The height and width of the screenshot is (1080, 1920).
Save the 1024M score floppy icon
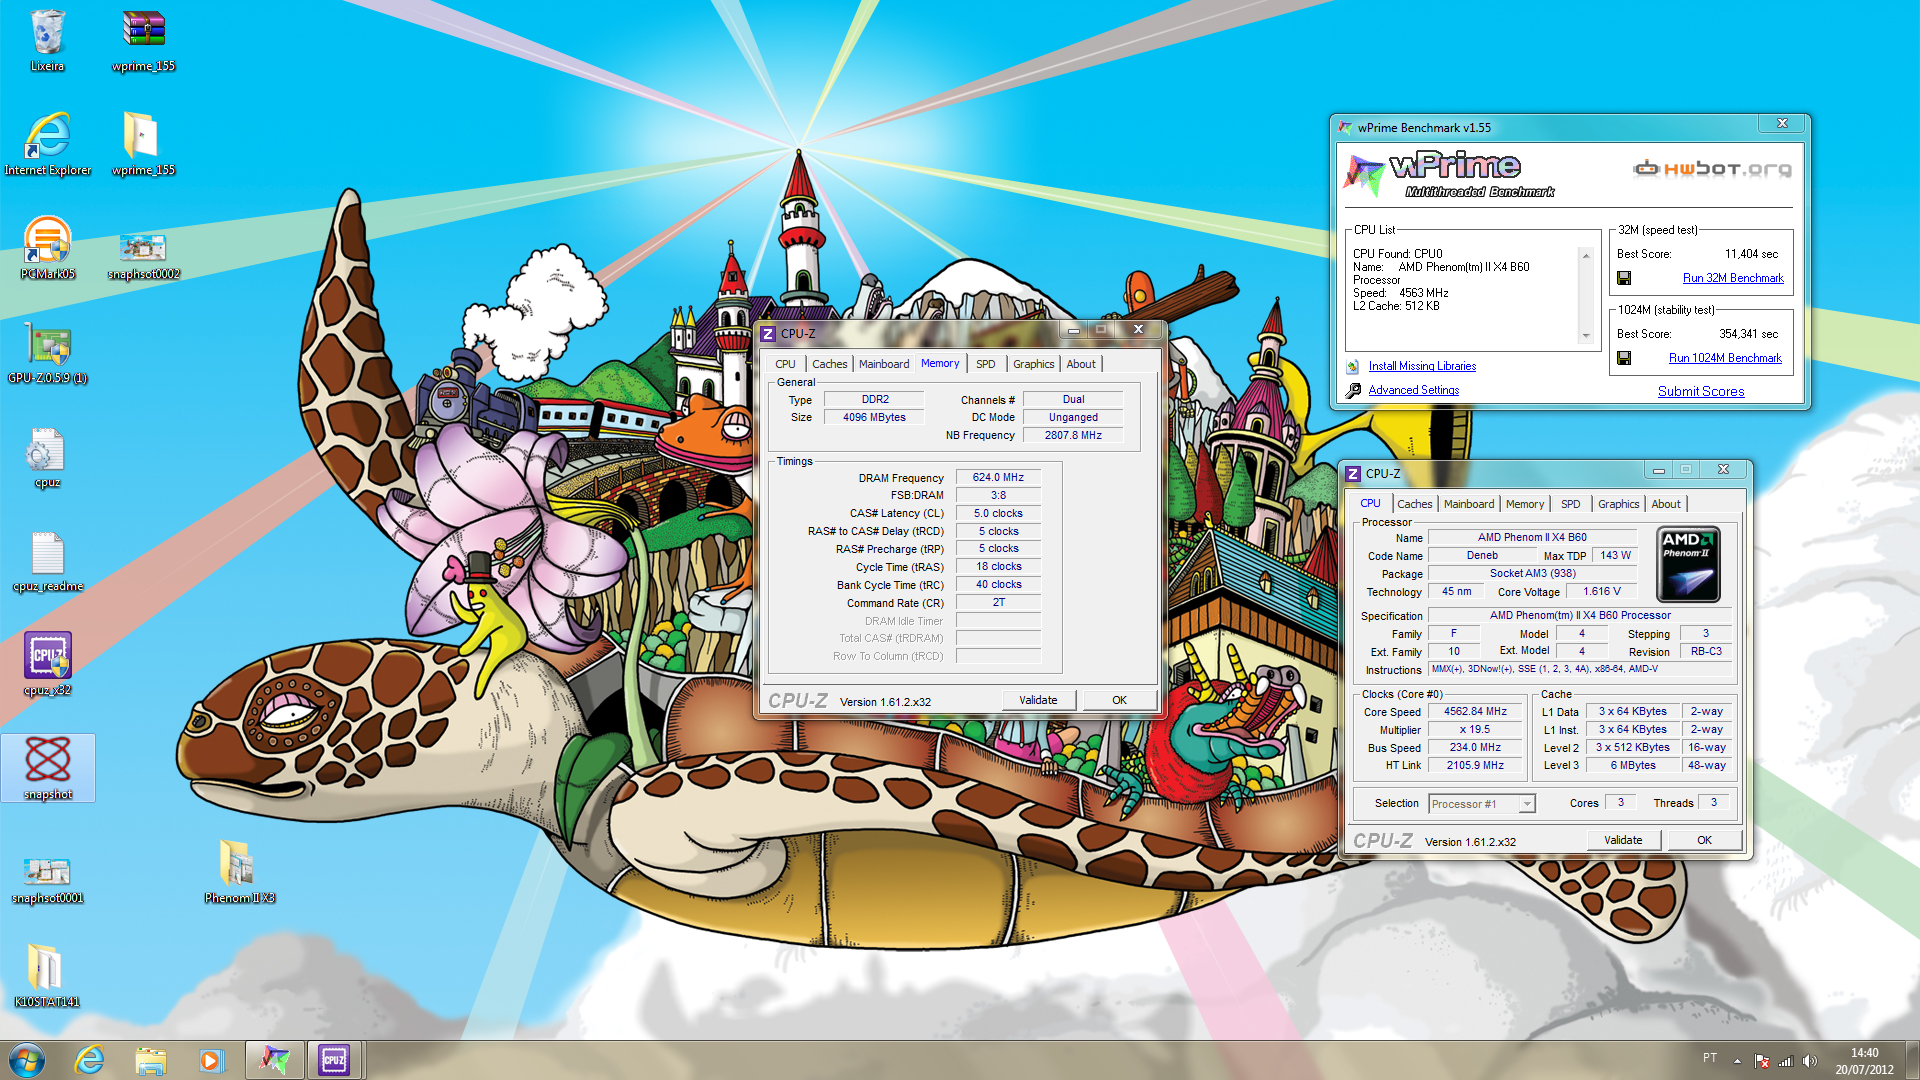[x=1624, y=358]
